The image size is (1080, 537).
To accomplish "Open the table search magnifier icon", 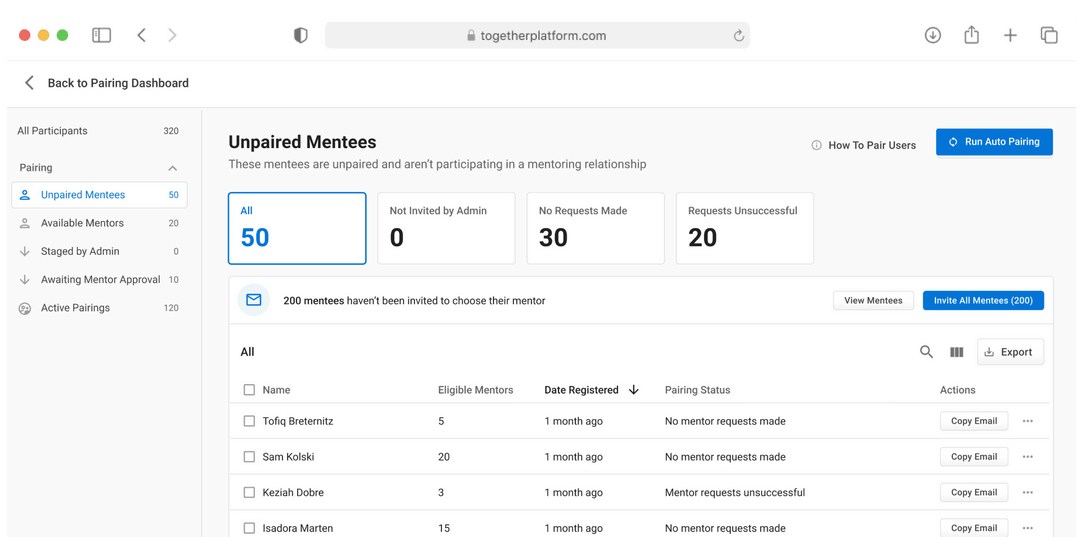I will (926, 352).
